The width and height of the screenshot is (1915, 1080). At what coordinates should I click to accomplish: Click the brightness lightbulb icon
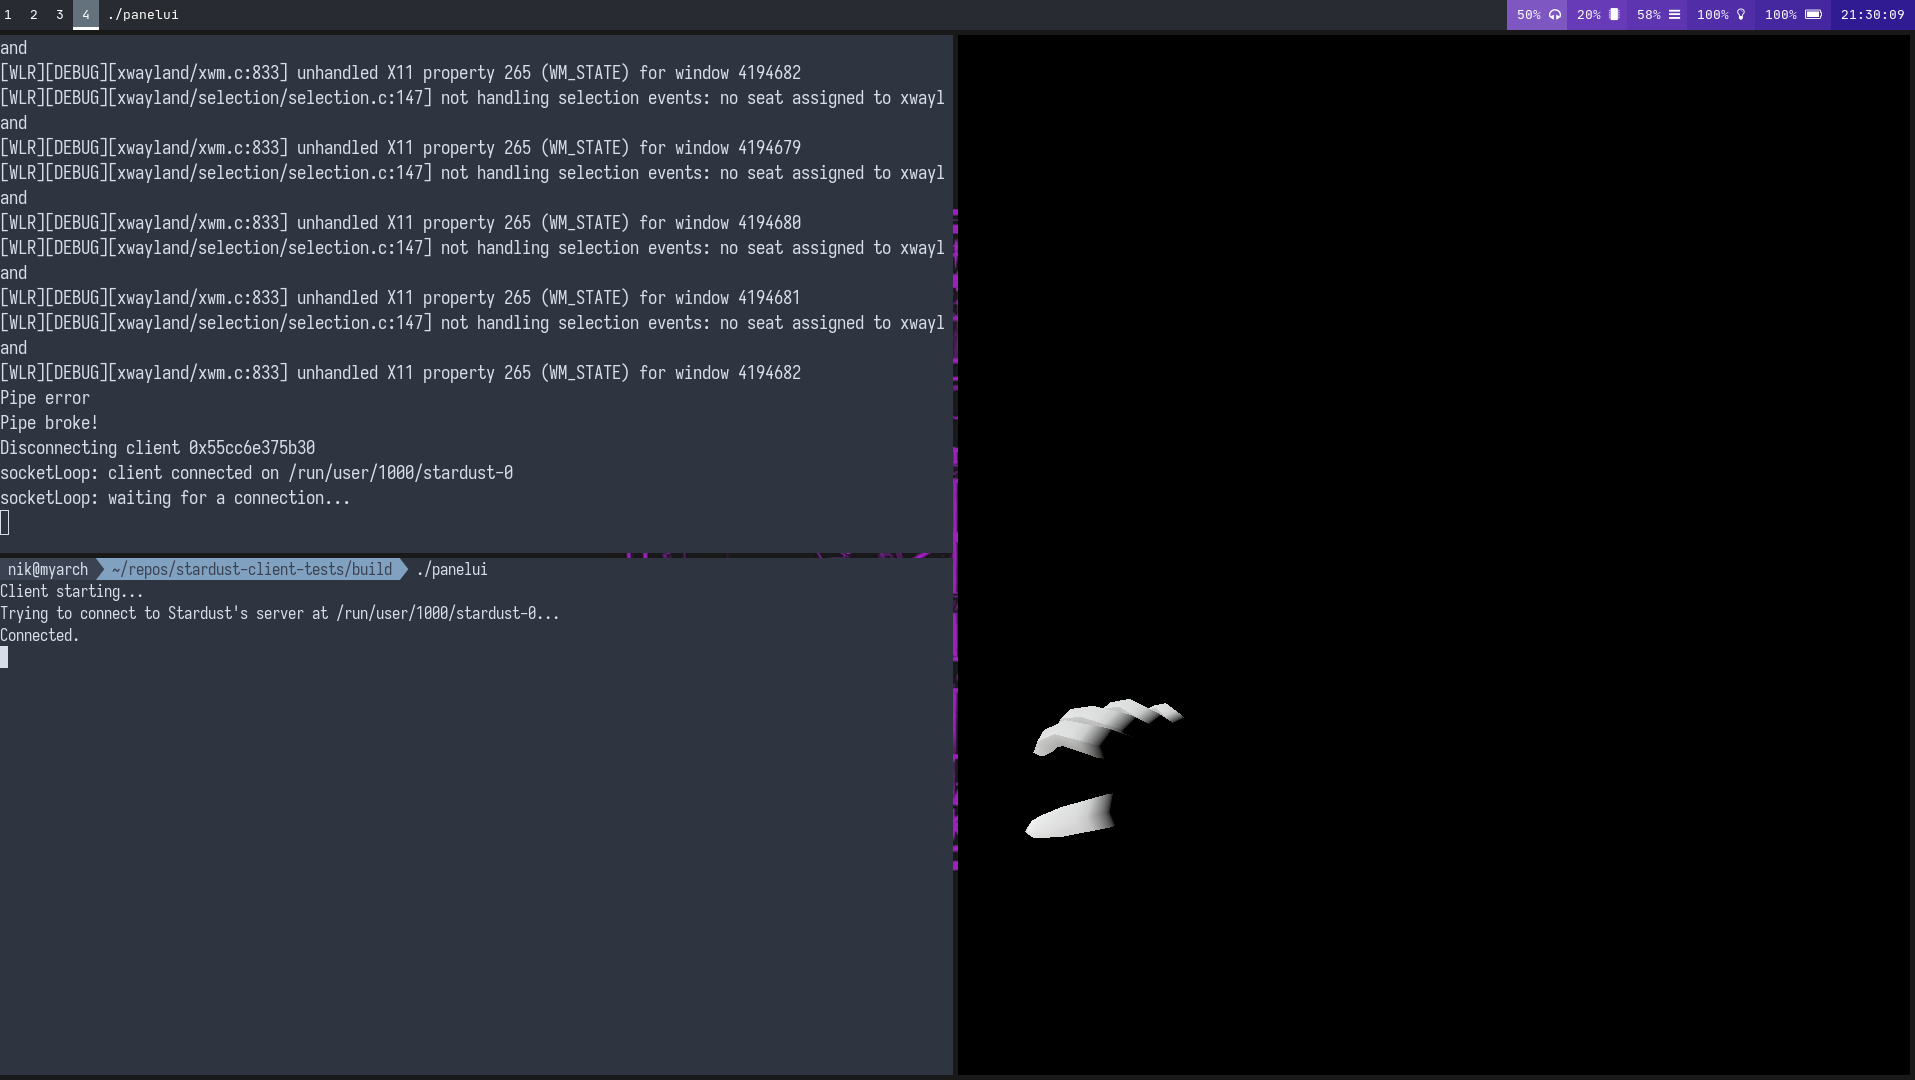click(x=1740, y=15)
